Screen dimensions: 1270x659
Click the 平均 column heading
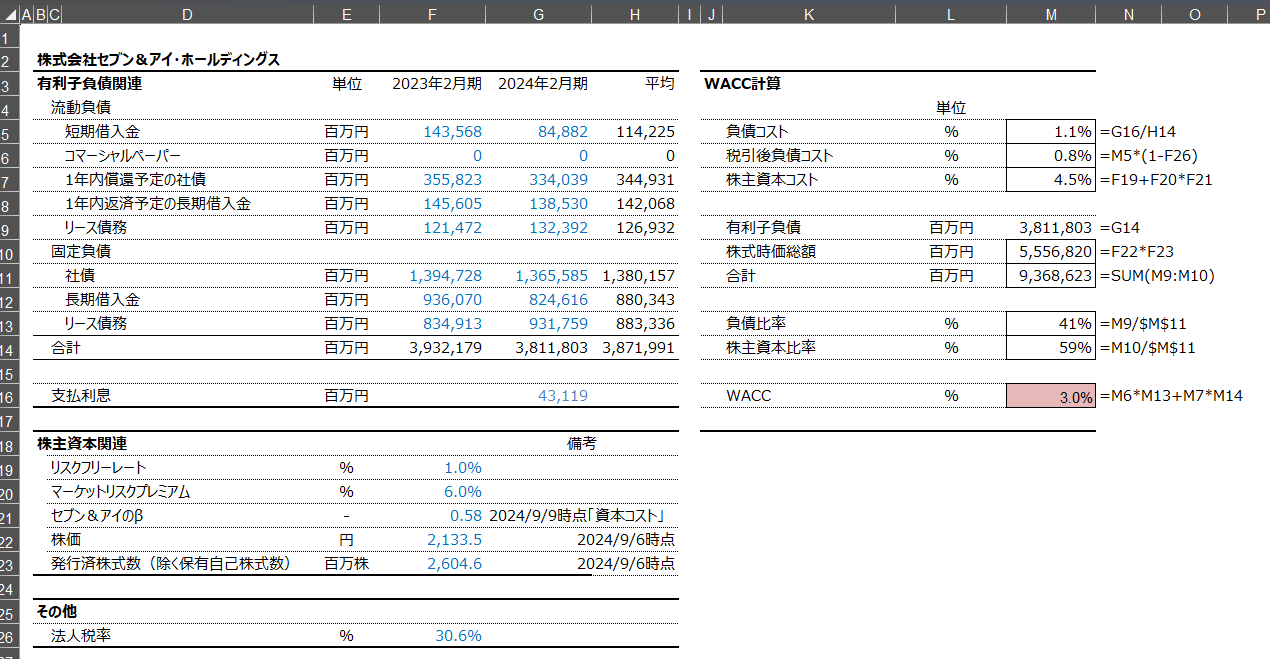click(660, 84)
